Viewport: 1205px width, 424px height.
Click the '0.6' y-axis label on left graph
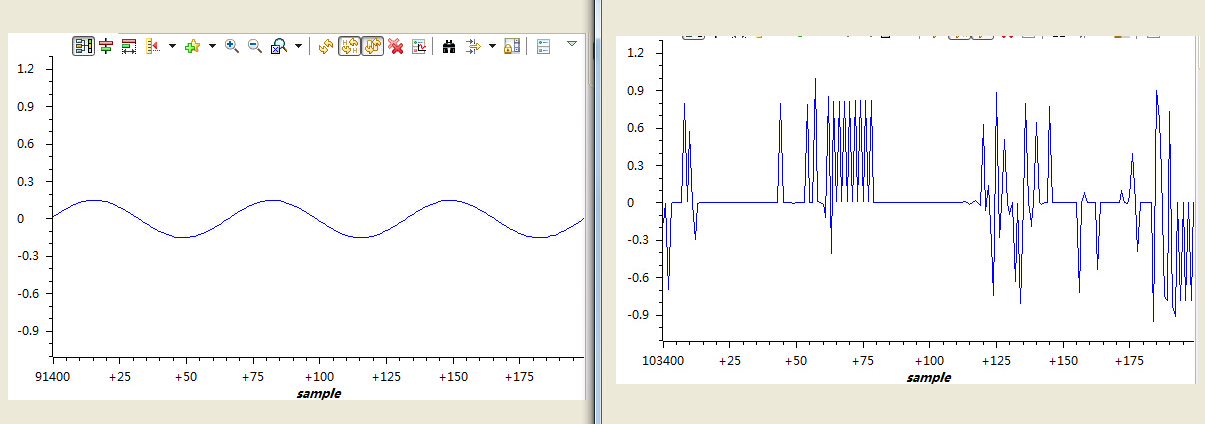27,144
